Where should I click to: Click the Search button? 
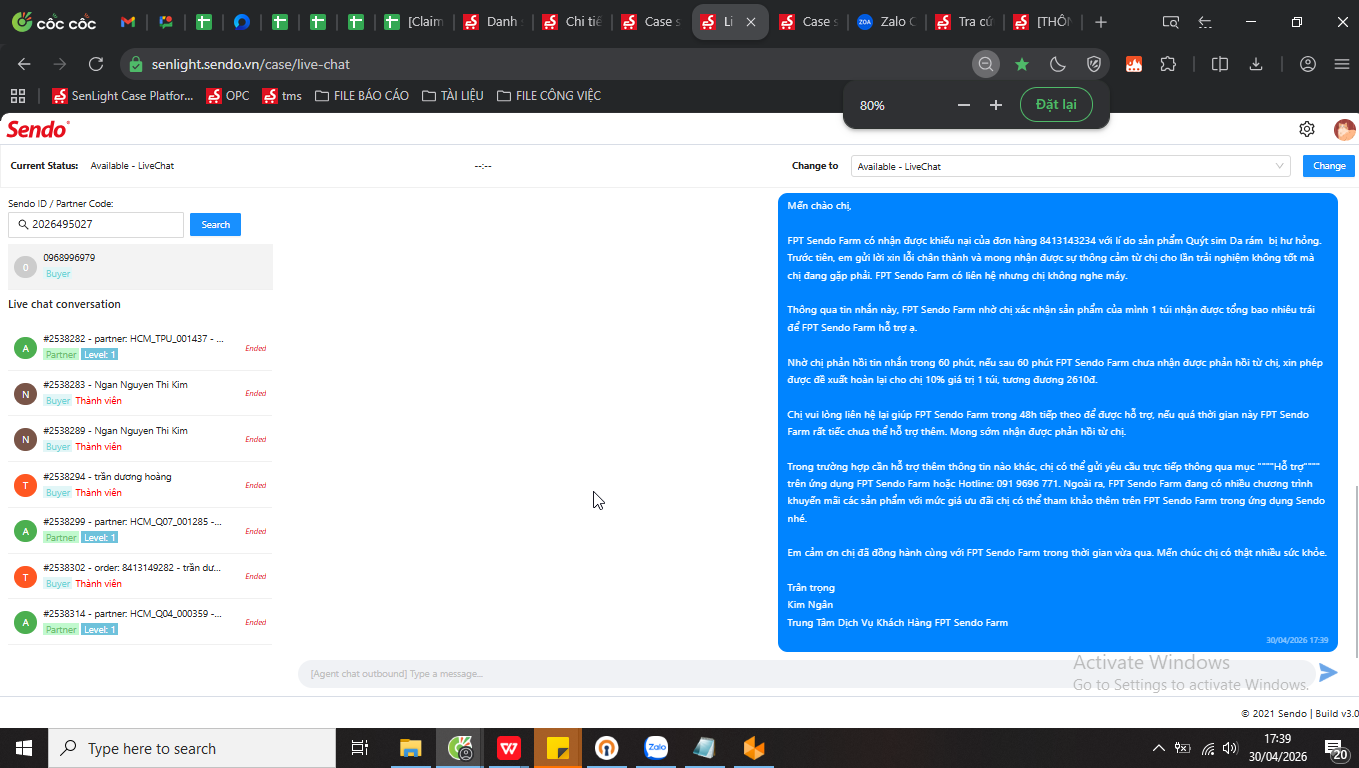(x=216, y=224)
